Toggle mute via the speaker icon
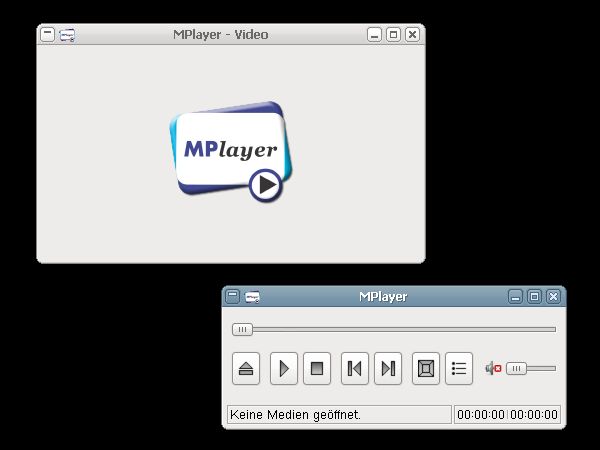The image size is (600, 450). 493,368
